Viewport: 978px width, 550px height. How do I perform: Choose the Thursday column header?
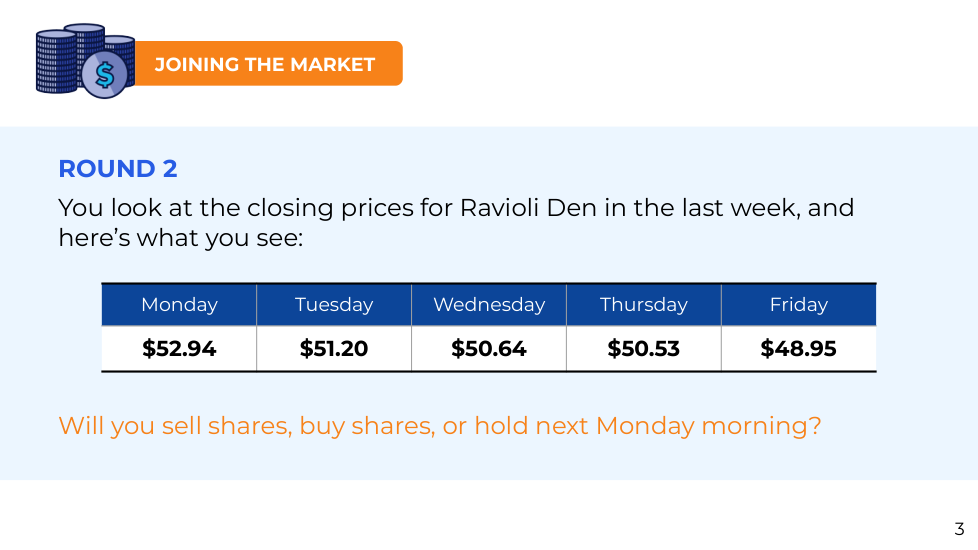pos(644,305)
